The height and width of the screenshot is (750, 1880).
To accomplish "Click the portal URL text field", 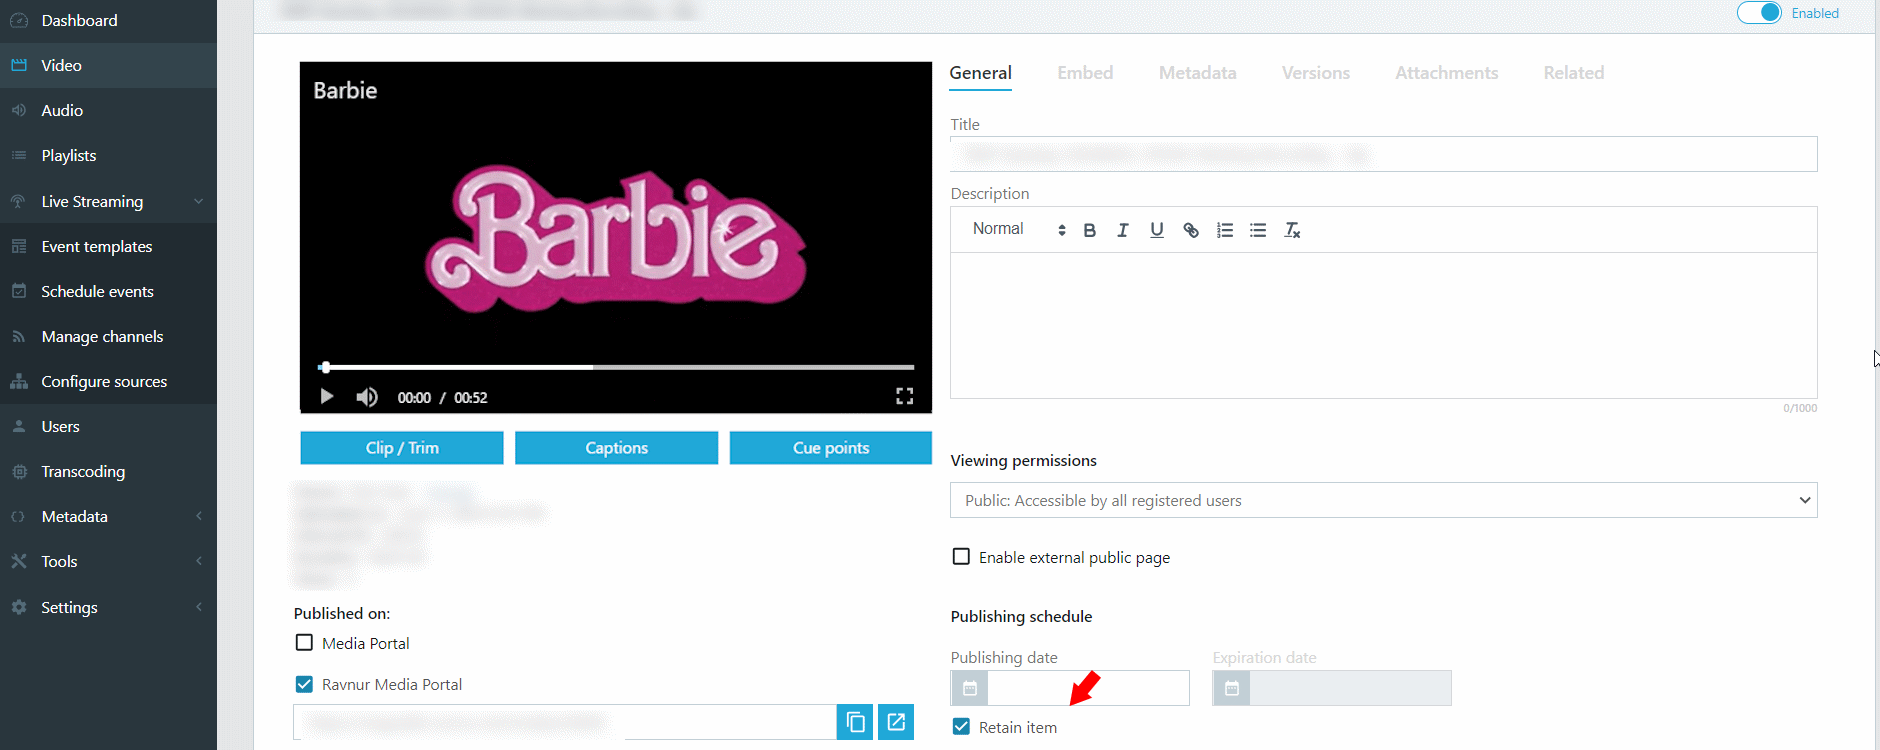I will click(x=565, y=722).
